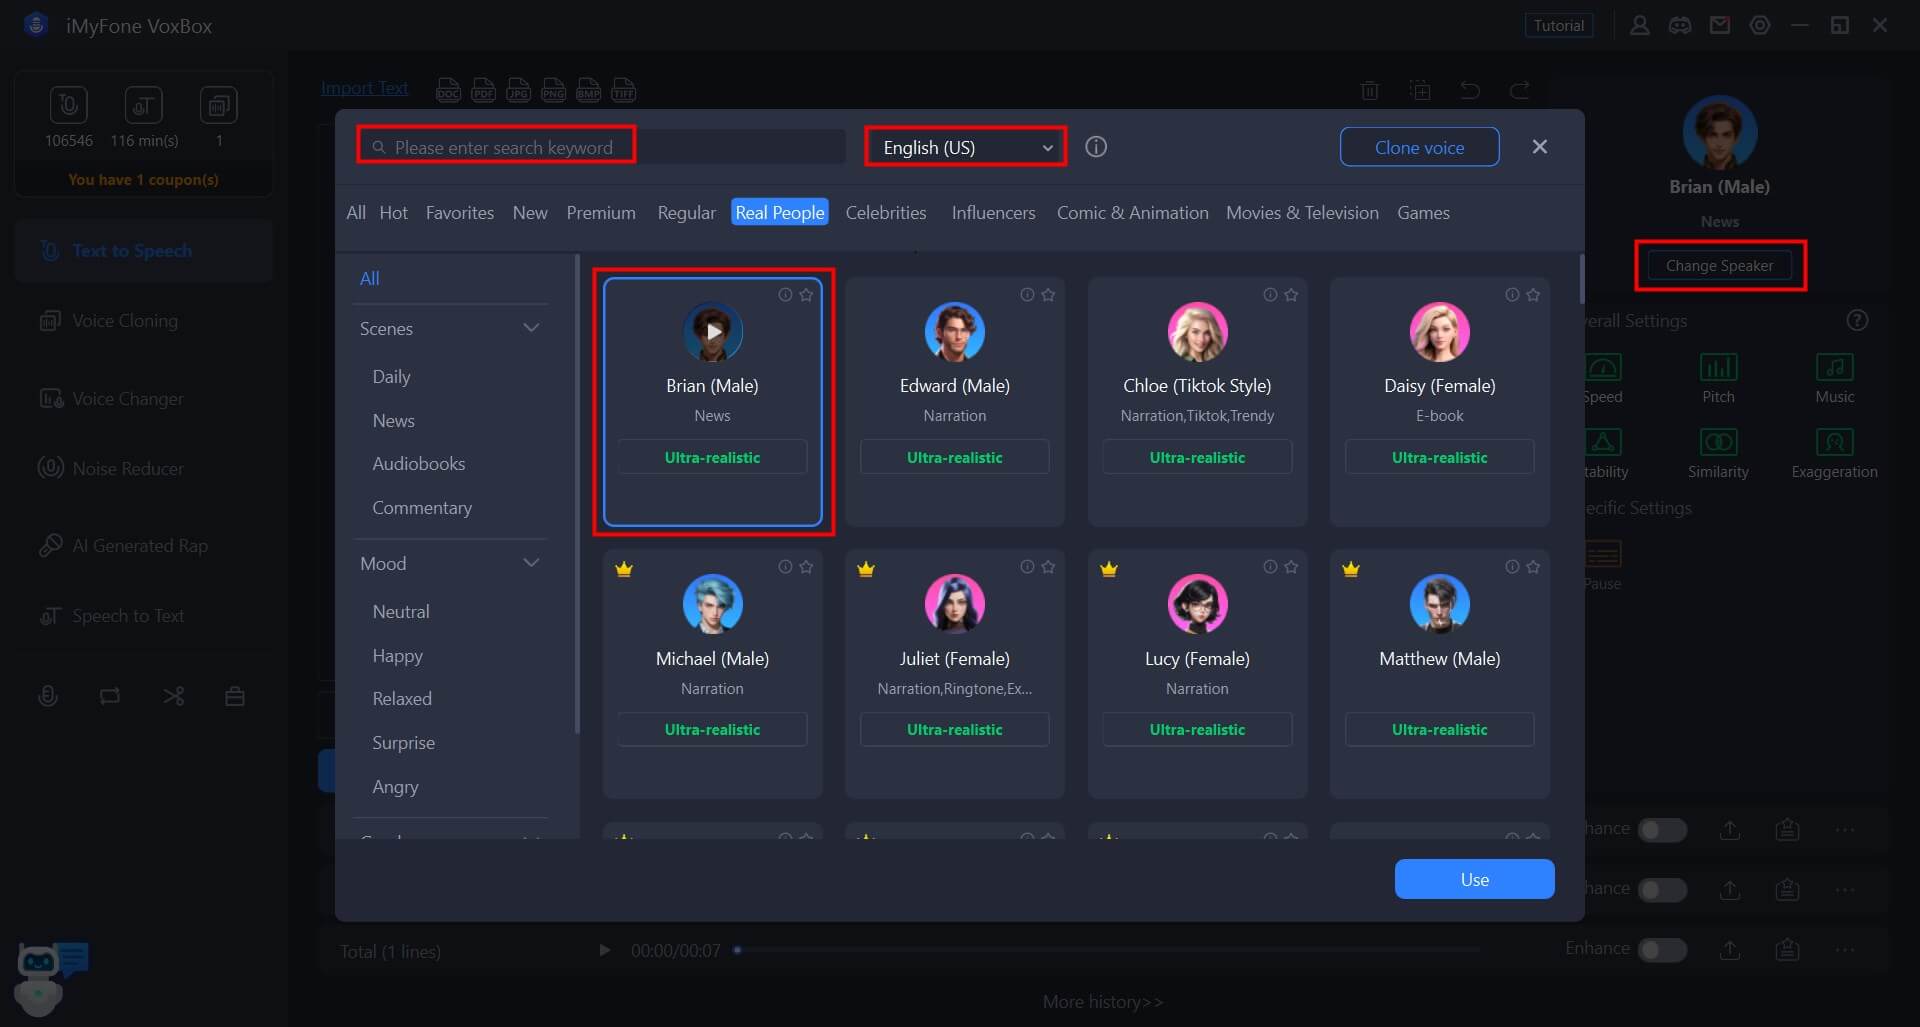
Task: Click the voice list scrollbar
Action: click(1581, 279)
